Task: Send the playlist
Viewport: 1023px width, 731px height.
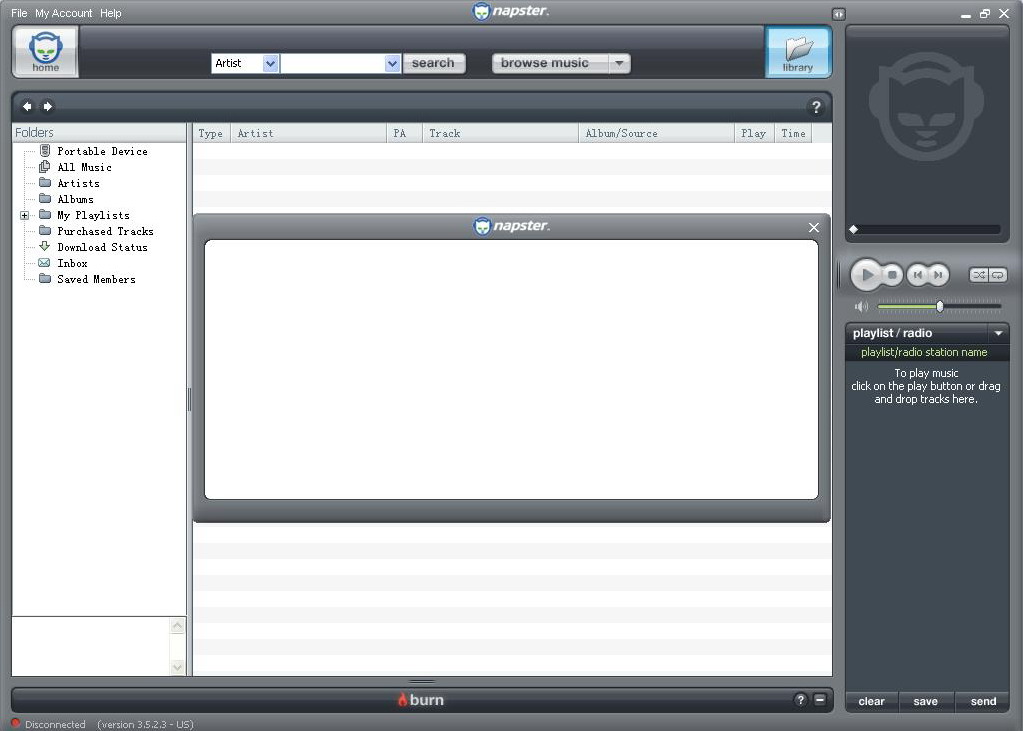Action: [983, 702]
